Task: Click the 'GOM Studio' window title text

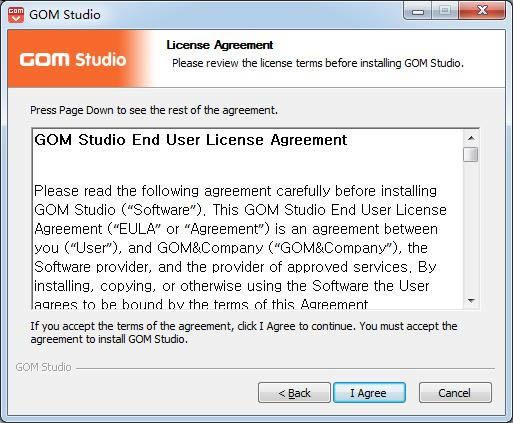Action: [65, 15]
